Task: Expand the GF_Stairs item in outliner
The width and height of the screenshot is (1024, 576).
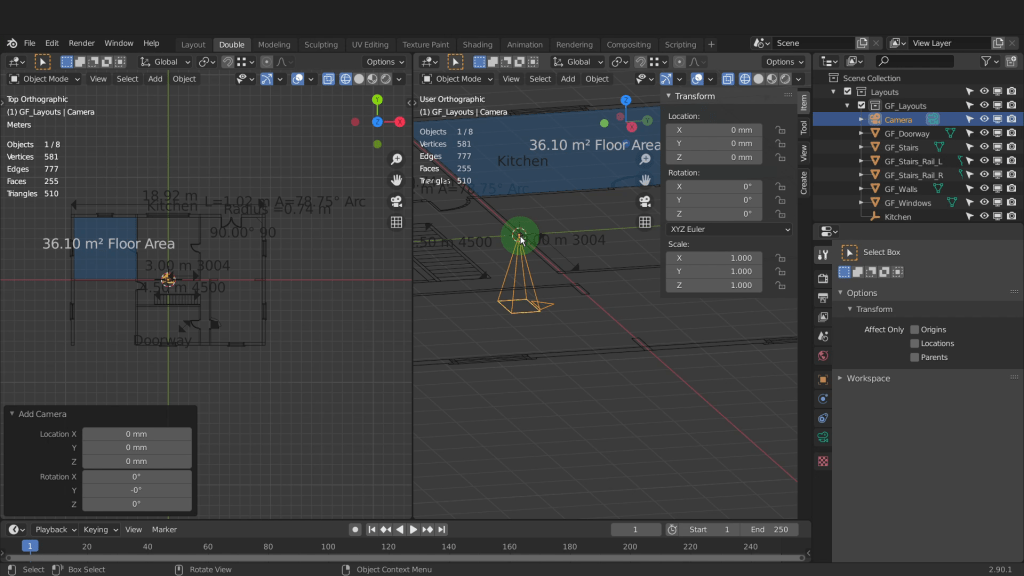Action: point(861,147)
